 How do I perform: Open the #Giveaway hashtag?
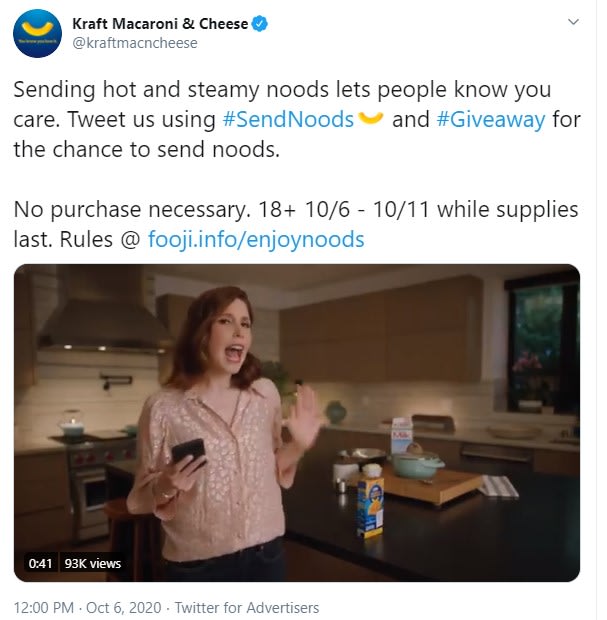coord(491,119)
